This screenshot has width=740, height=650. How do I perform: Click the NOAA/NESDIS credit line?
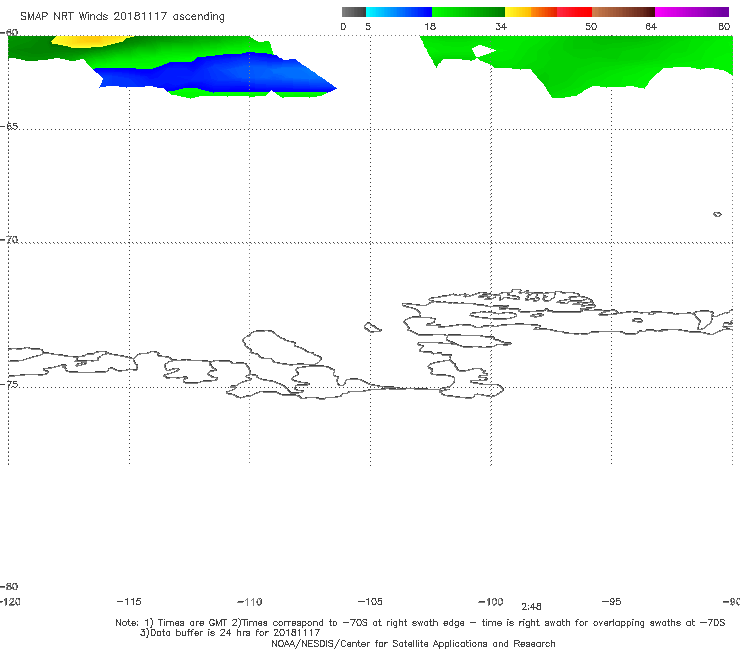[x=413, y=644]
